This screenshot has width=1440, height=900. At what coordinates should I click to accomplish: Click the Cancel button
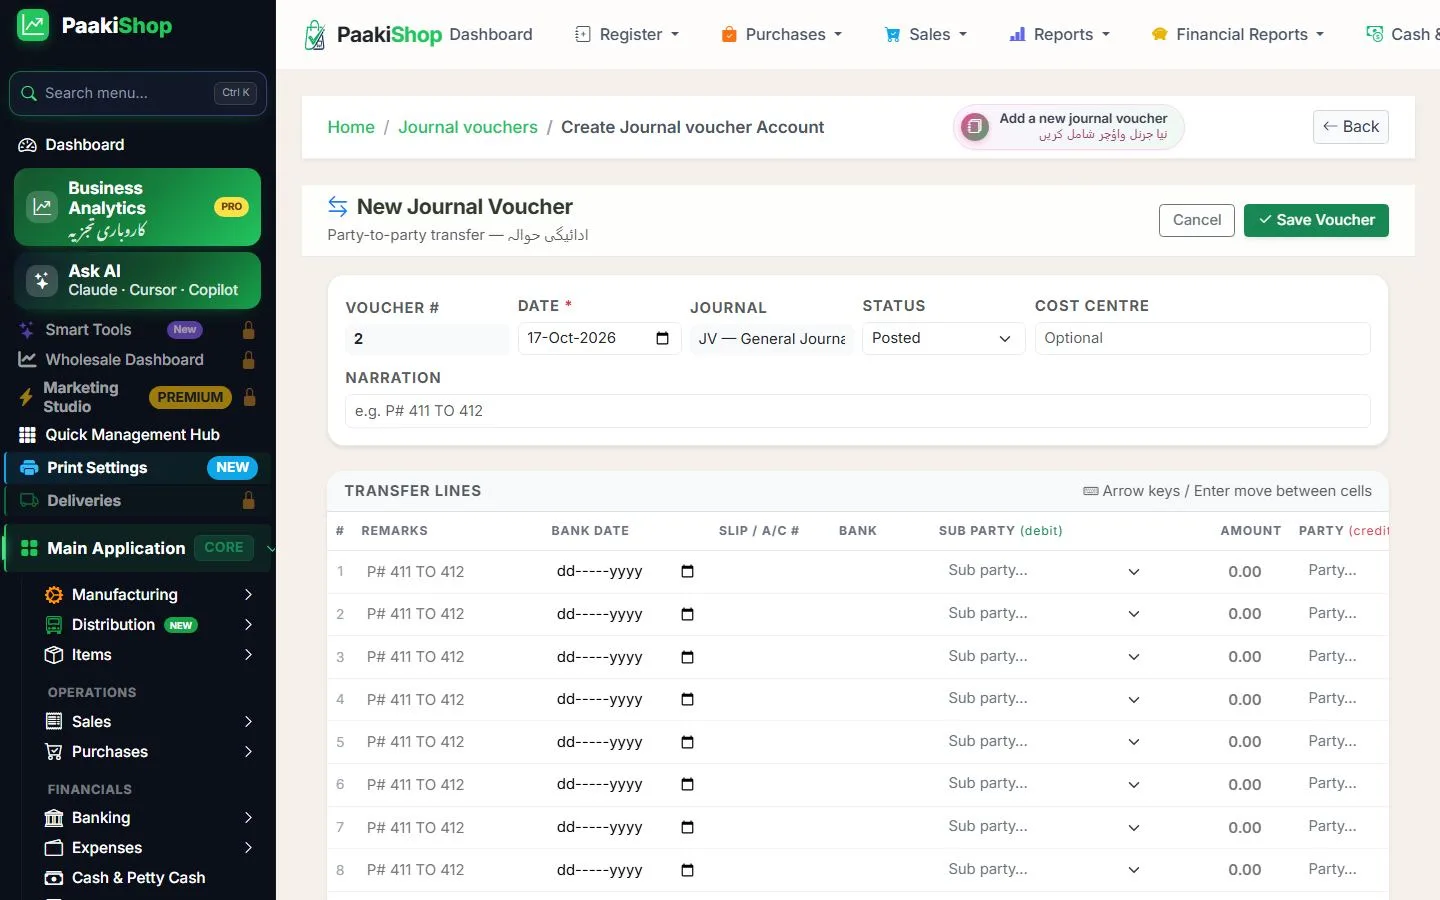point(1197,220)
